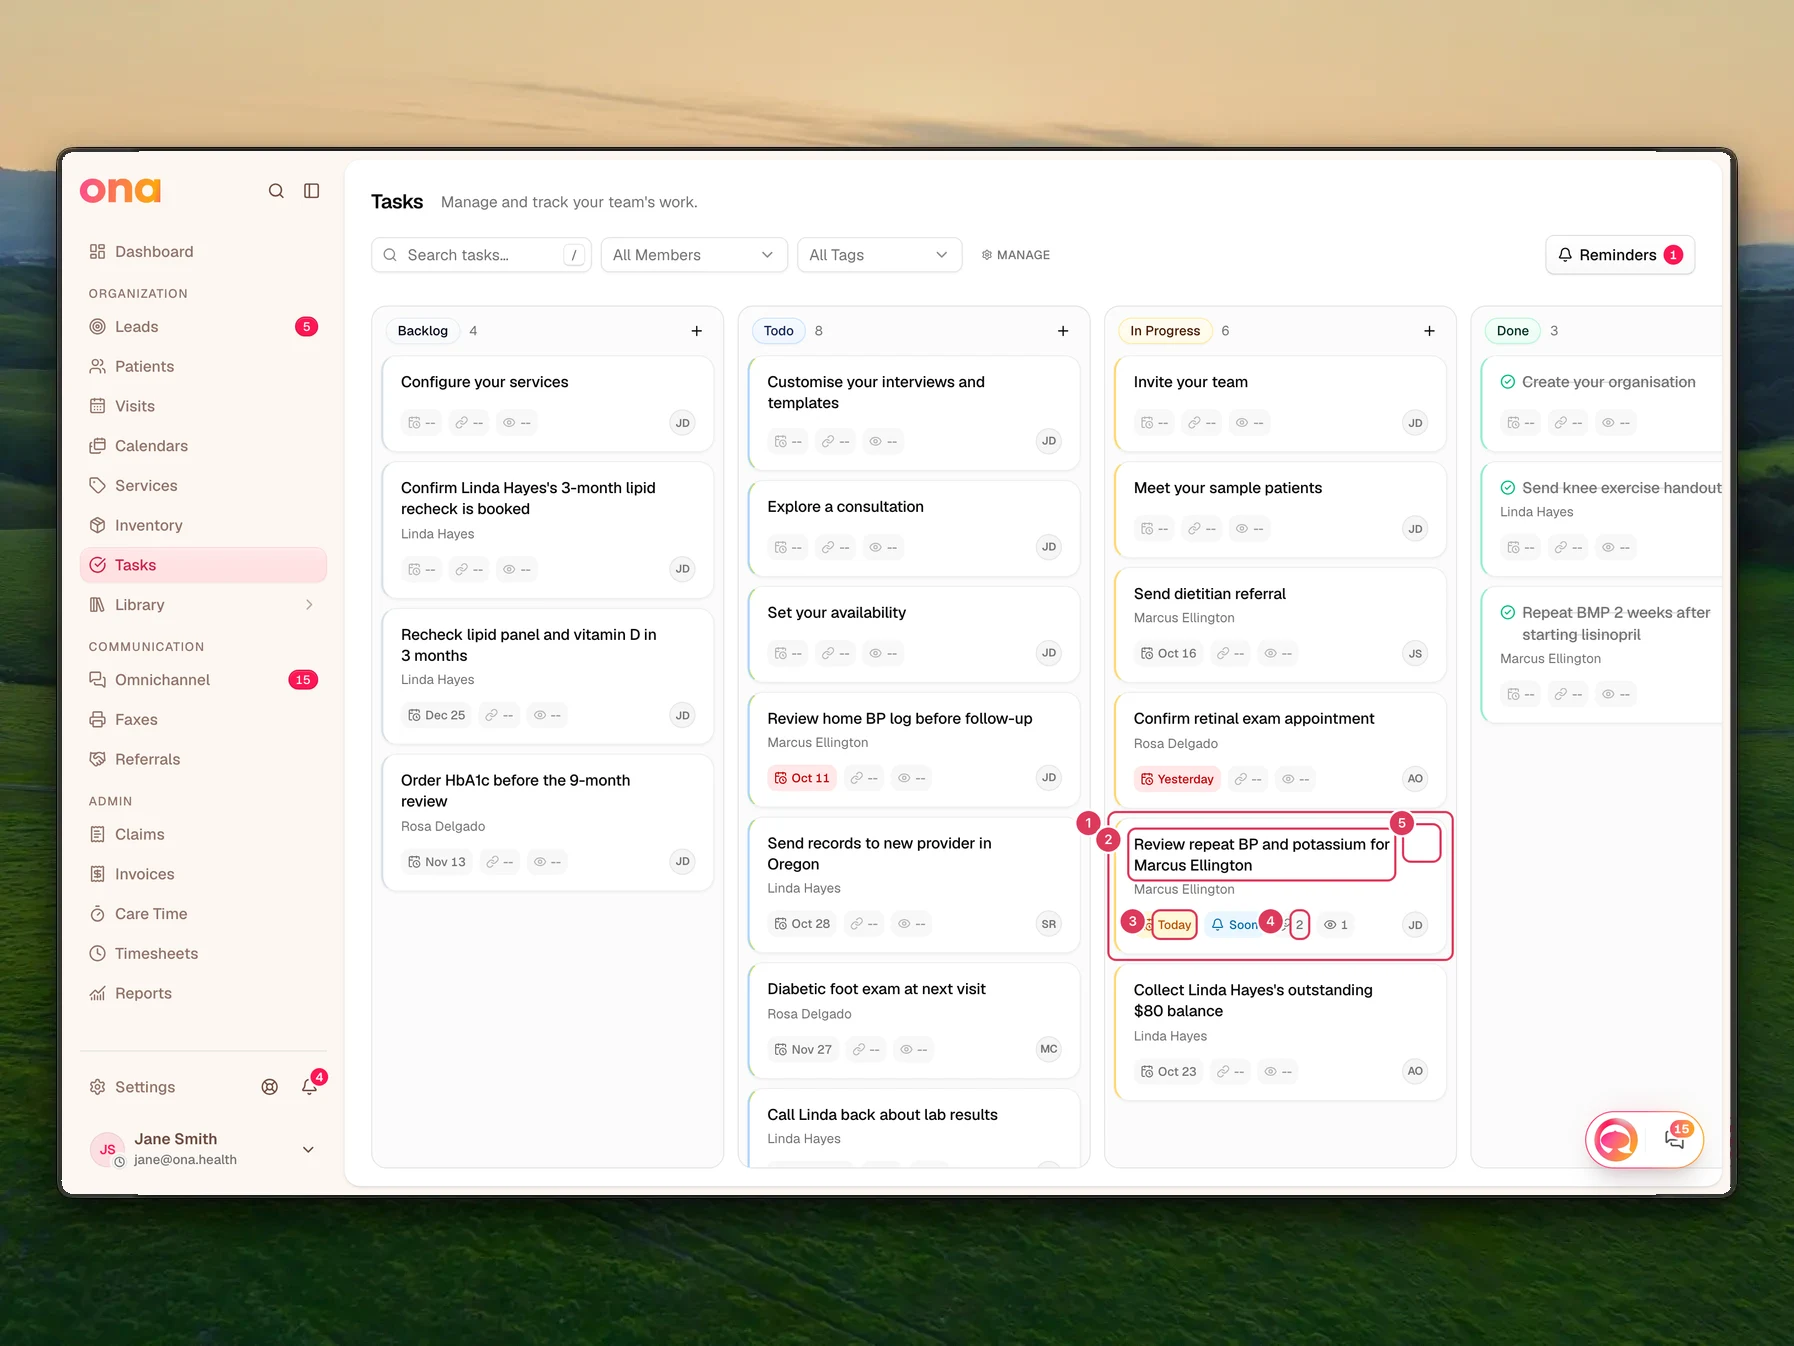Open the Set your availability card
Image resolution: width=1794 pixels, height=1346 pixels.
coord(914,635)
